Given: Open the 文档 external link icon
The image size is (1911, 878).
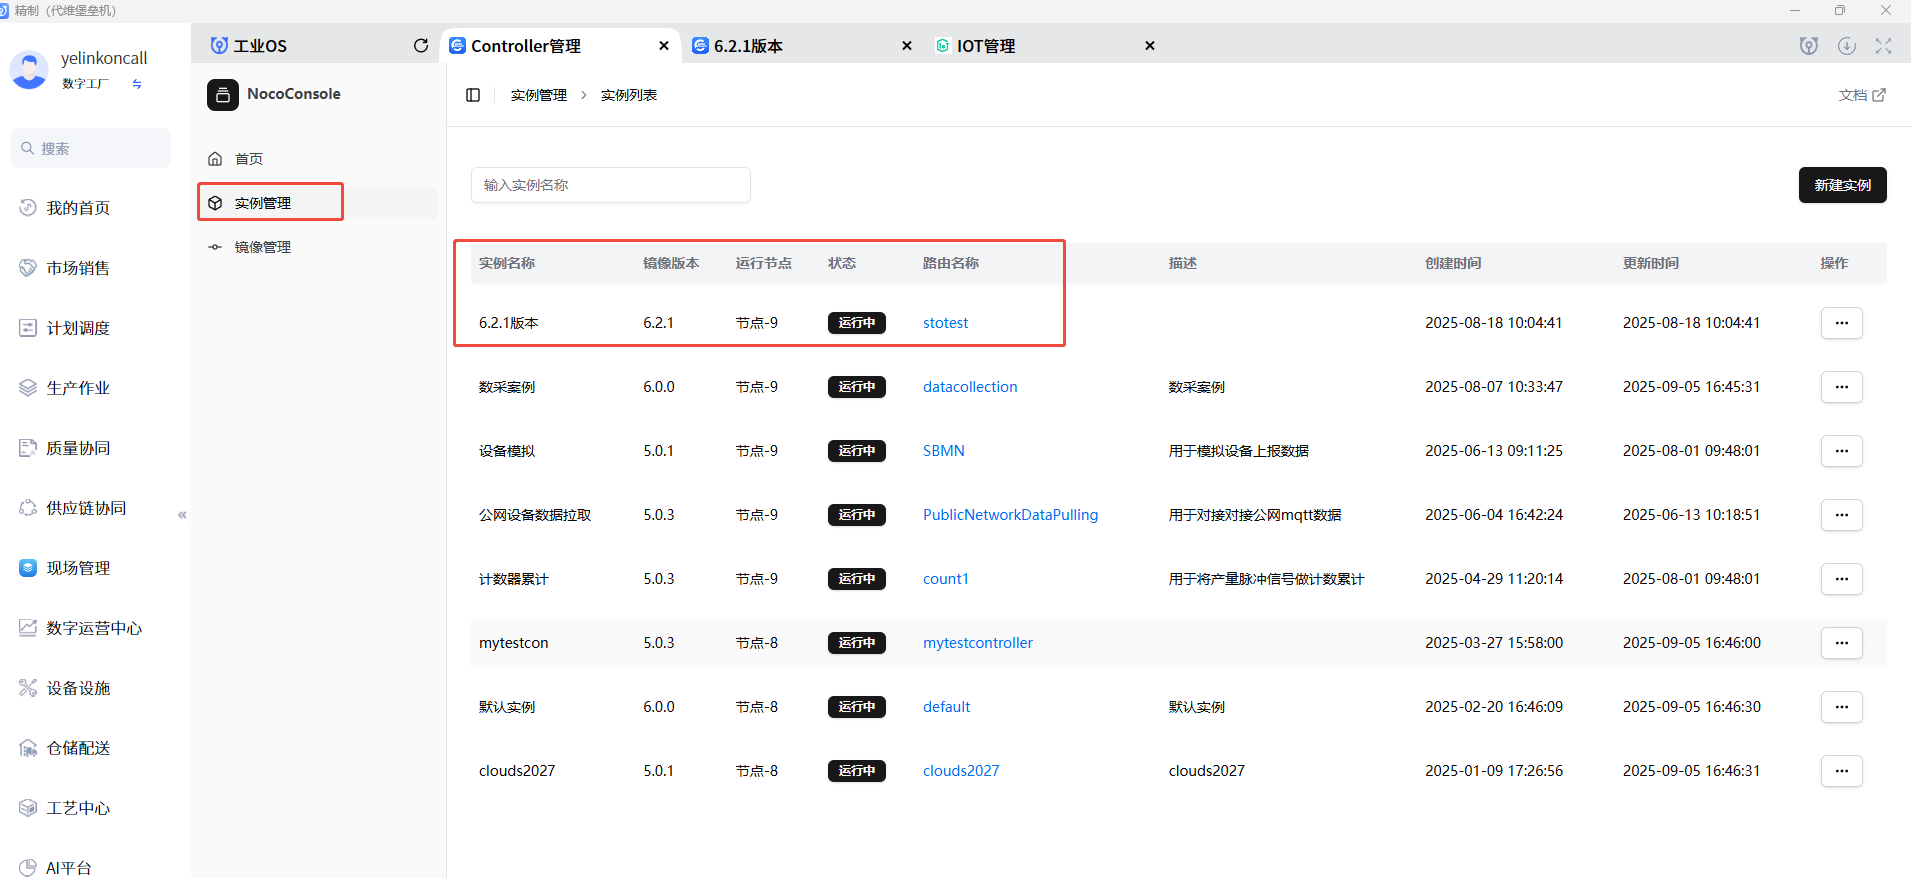Looking at the screenshot, I should (1879, 95).
